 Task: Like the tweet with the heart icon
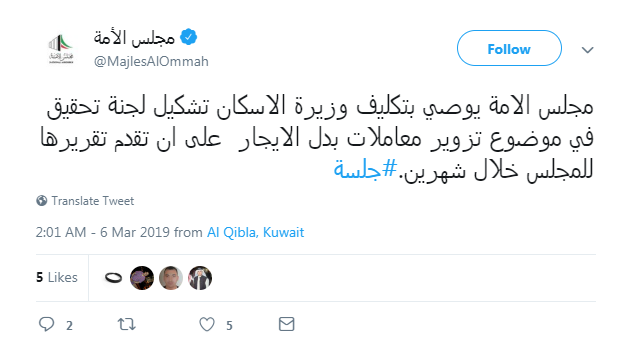(x=207, y=324)
